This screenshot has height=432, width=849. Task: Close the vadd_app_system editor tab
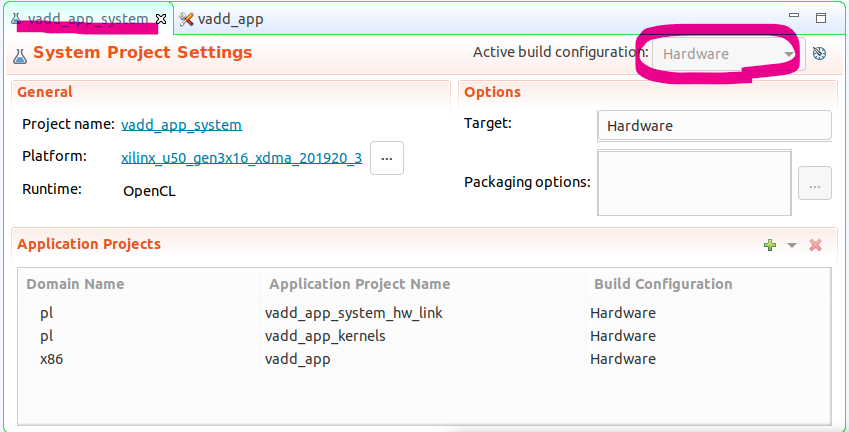coord(161,19)
